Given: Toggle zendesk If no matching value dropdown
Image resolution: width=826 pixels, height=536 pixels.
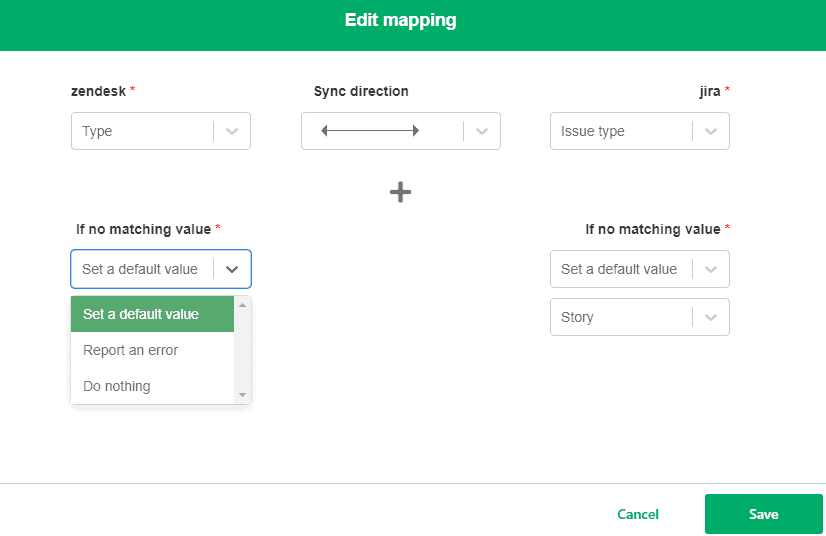Looking at the screenshot, I should [161, 269].
